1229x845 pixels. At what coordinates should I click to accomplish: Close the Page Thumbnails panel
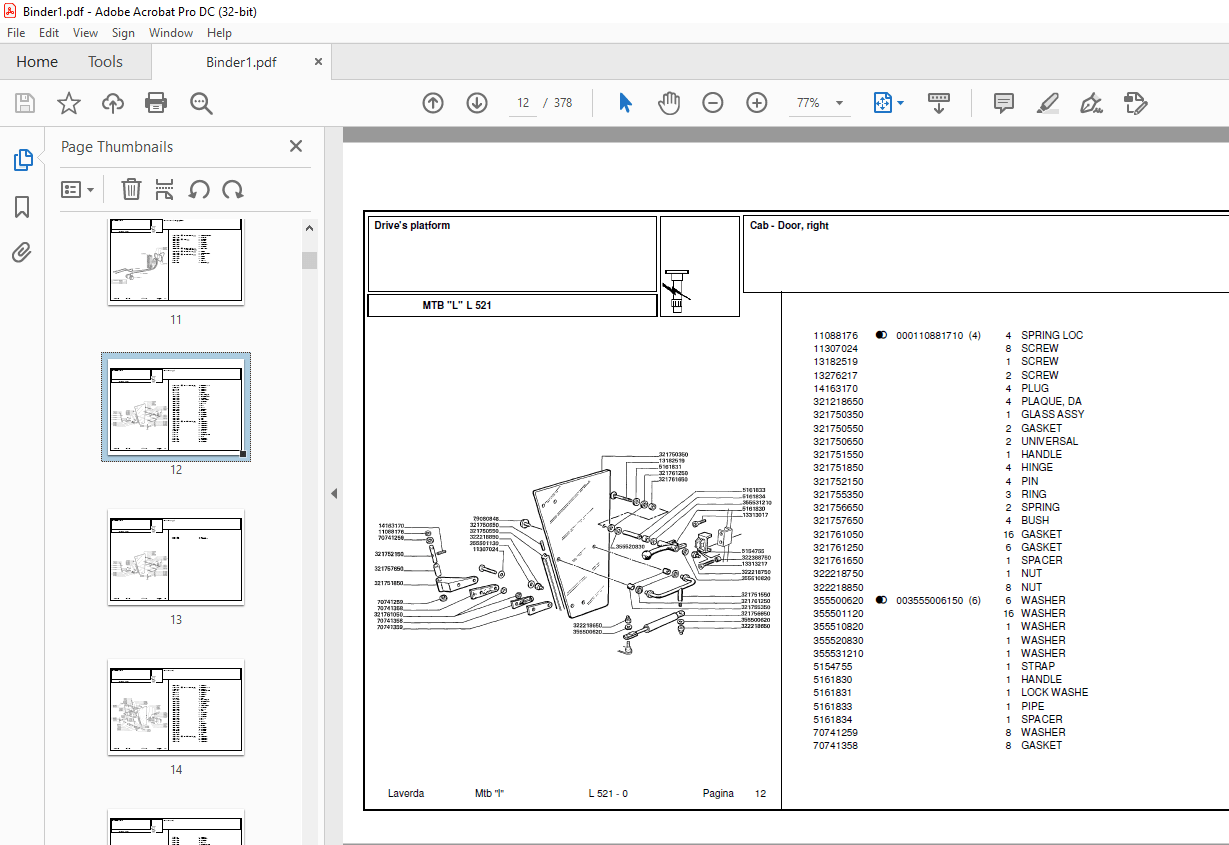coord(295,146)
